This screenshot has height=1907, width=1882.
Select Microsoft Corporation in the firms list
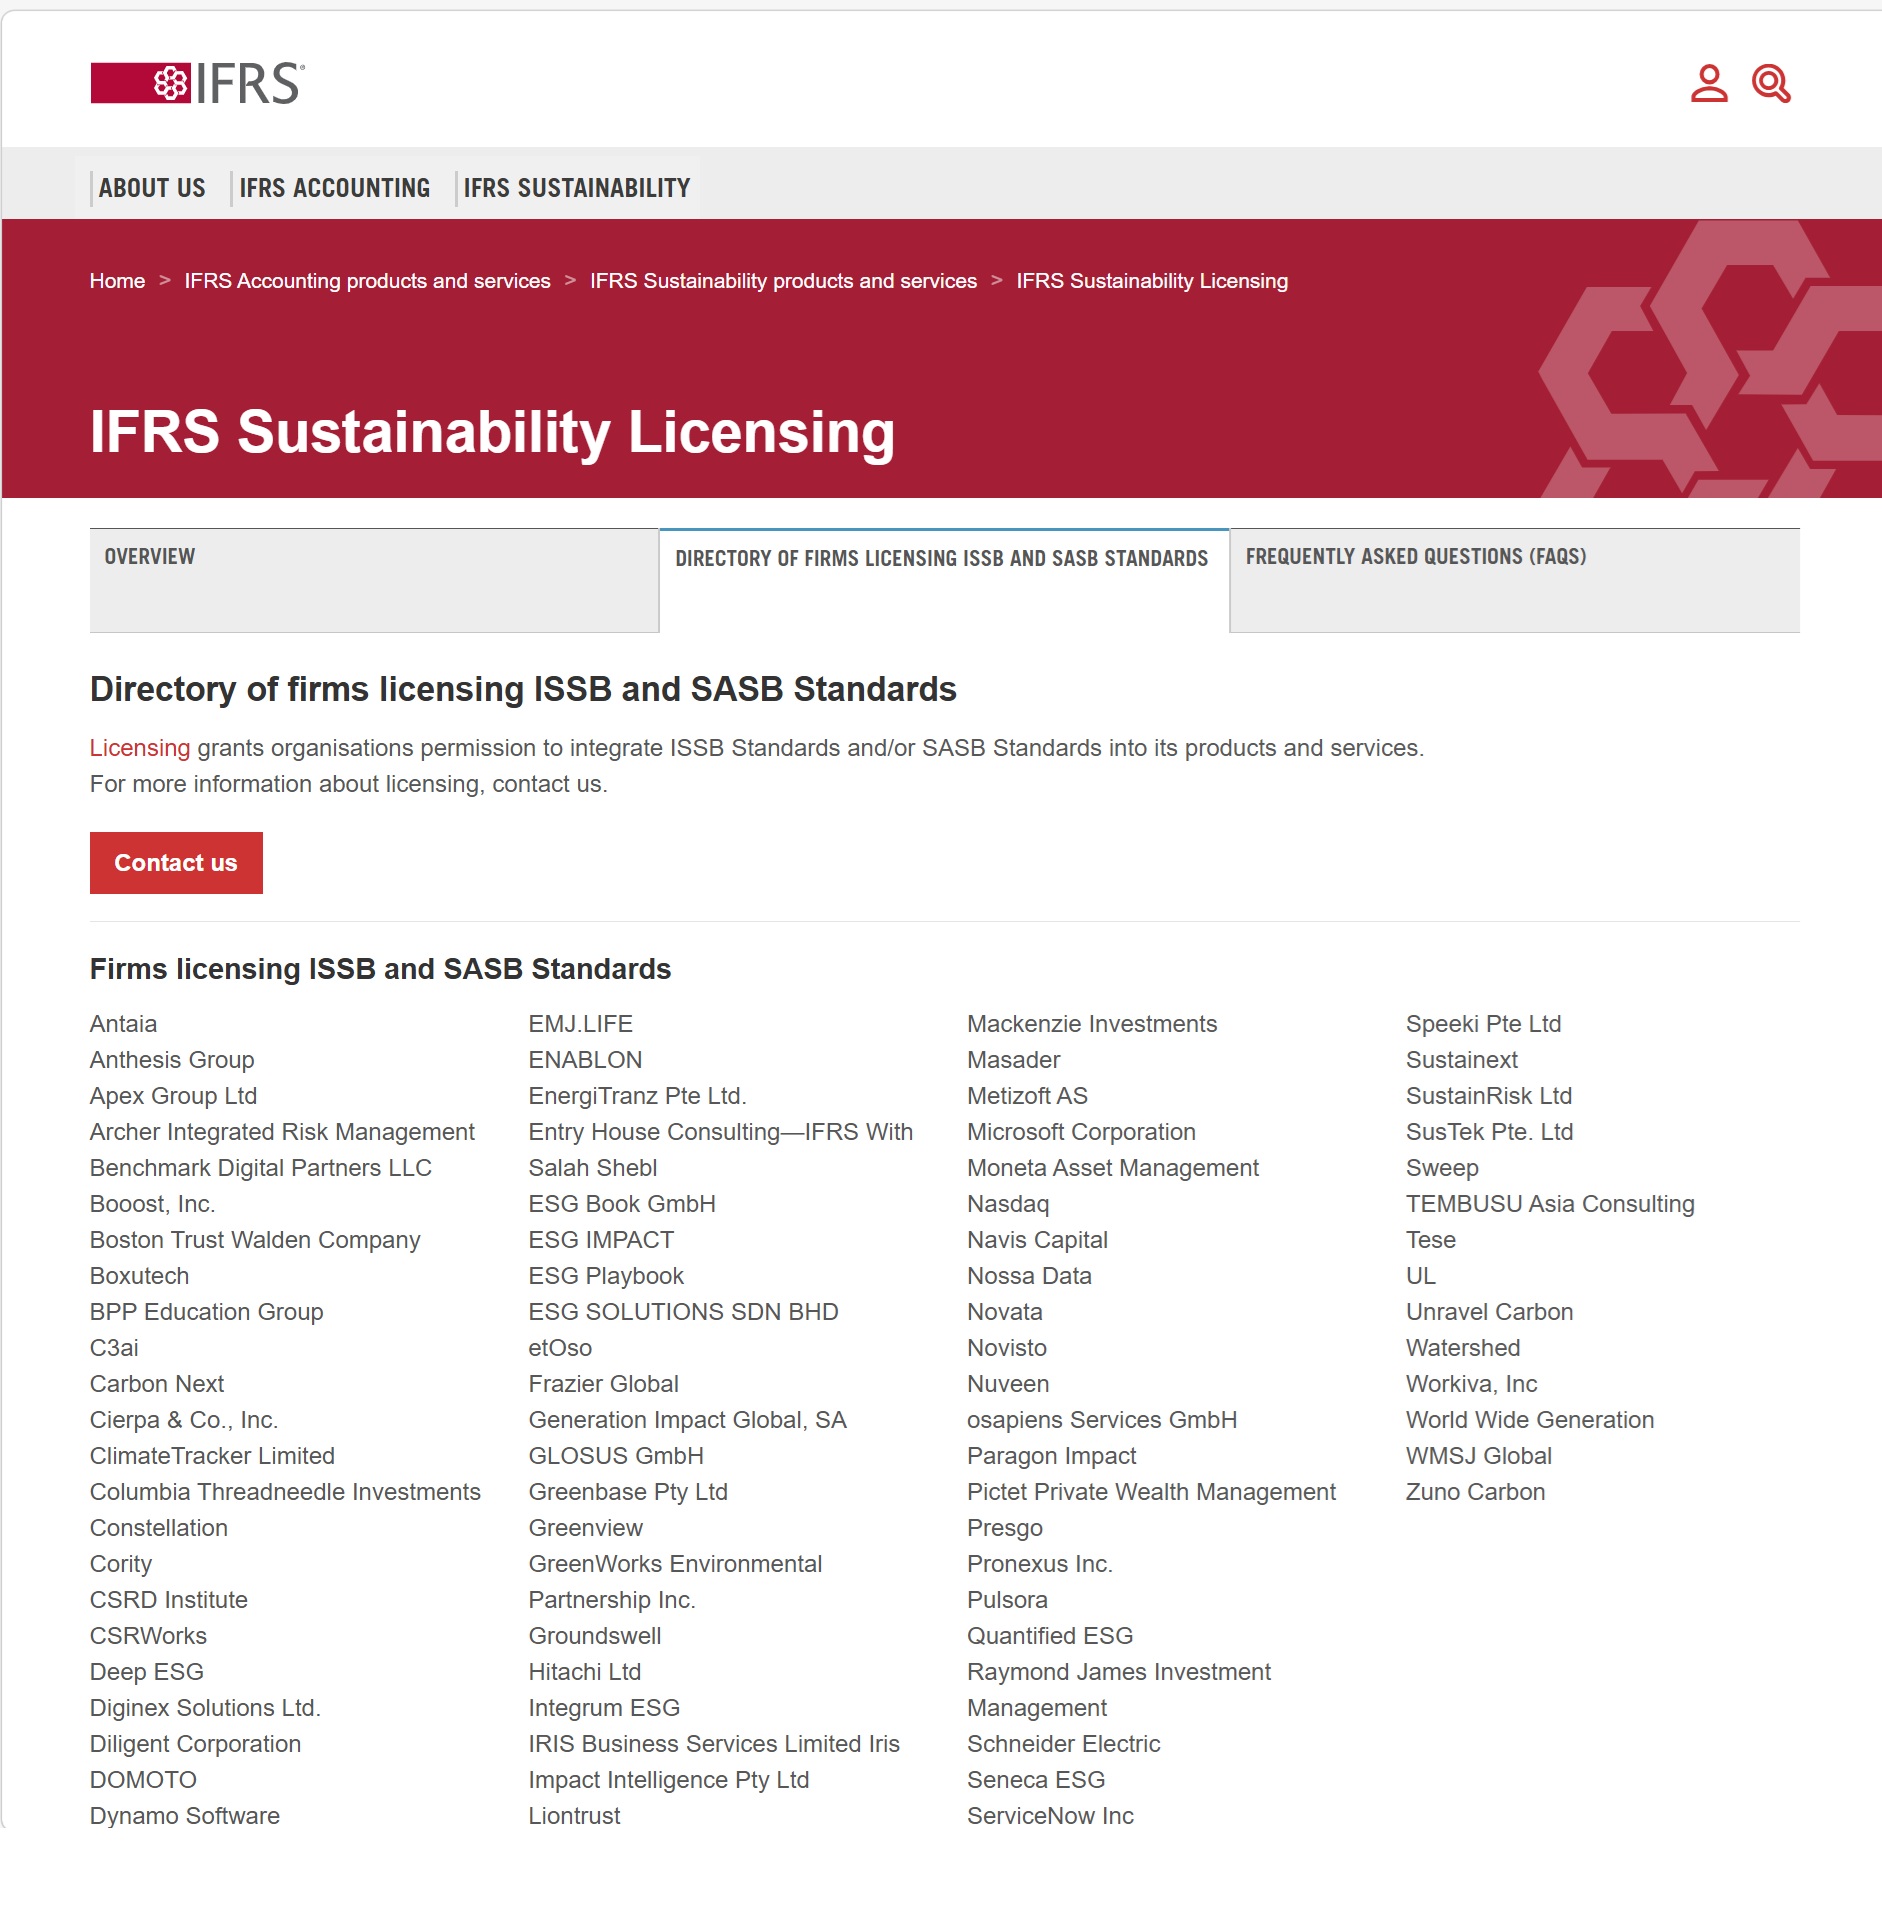tap(1081, 1132)
